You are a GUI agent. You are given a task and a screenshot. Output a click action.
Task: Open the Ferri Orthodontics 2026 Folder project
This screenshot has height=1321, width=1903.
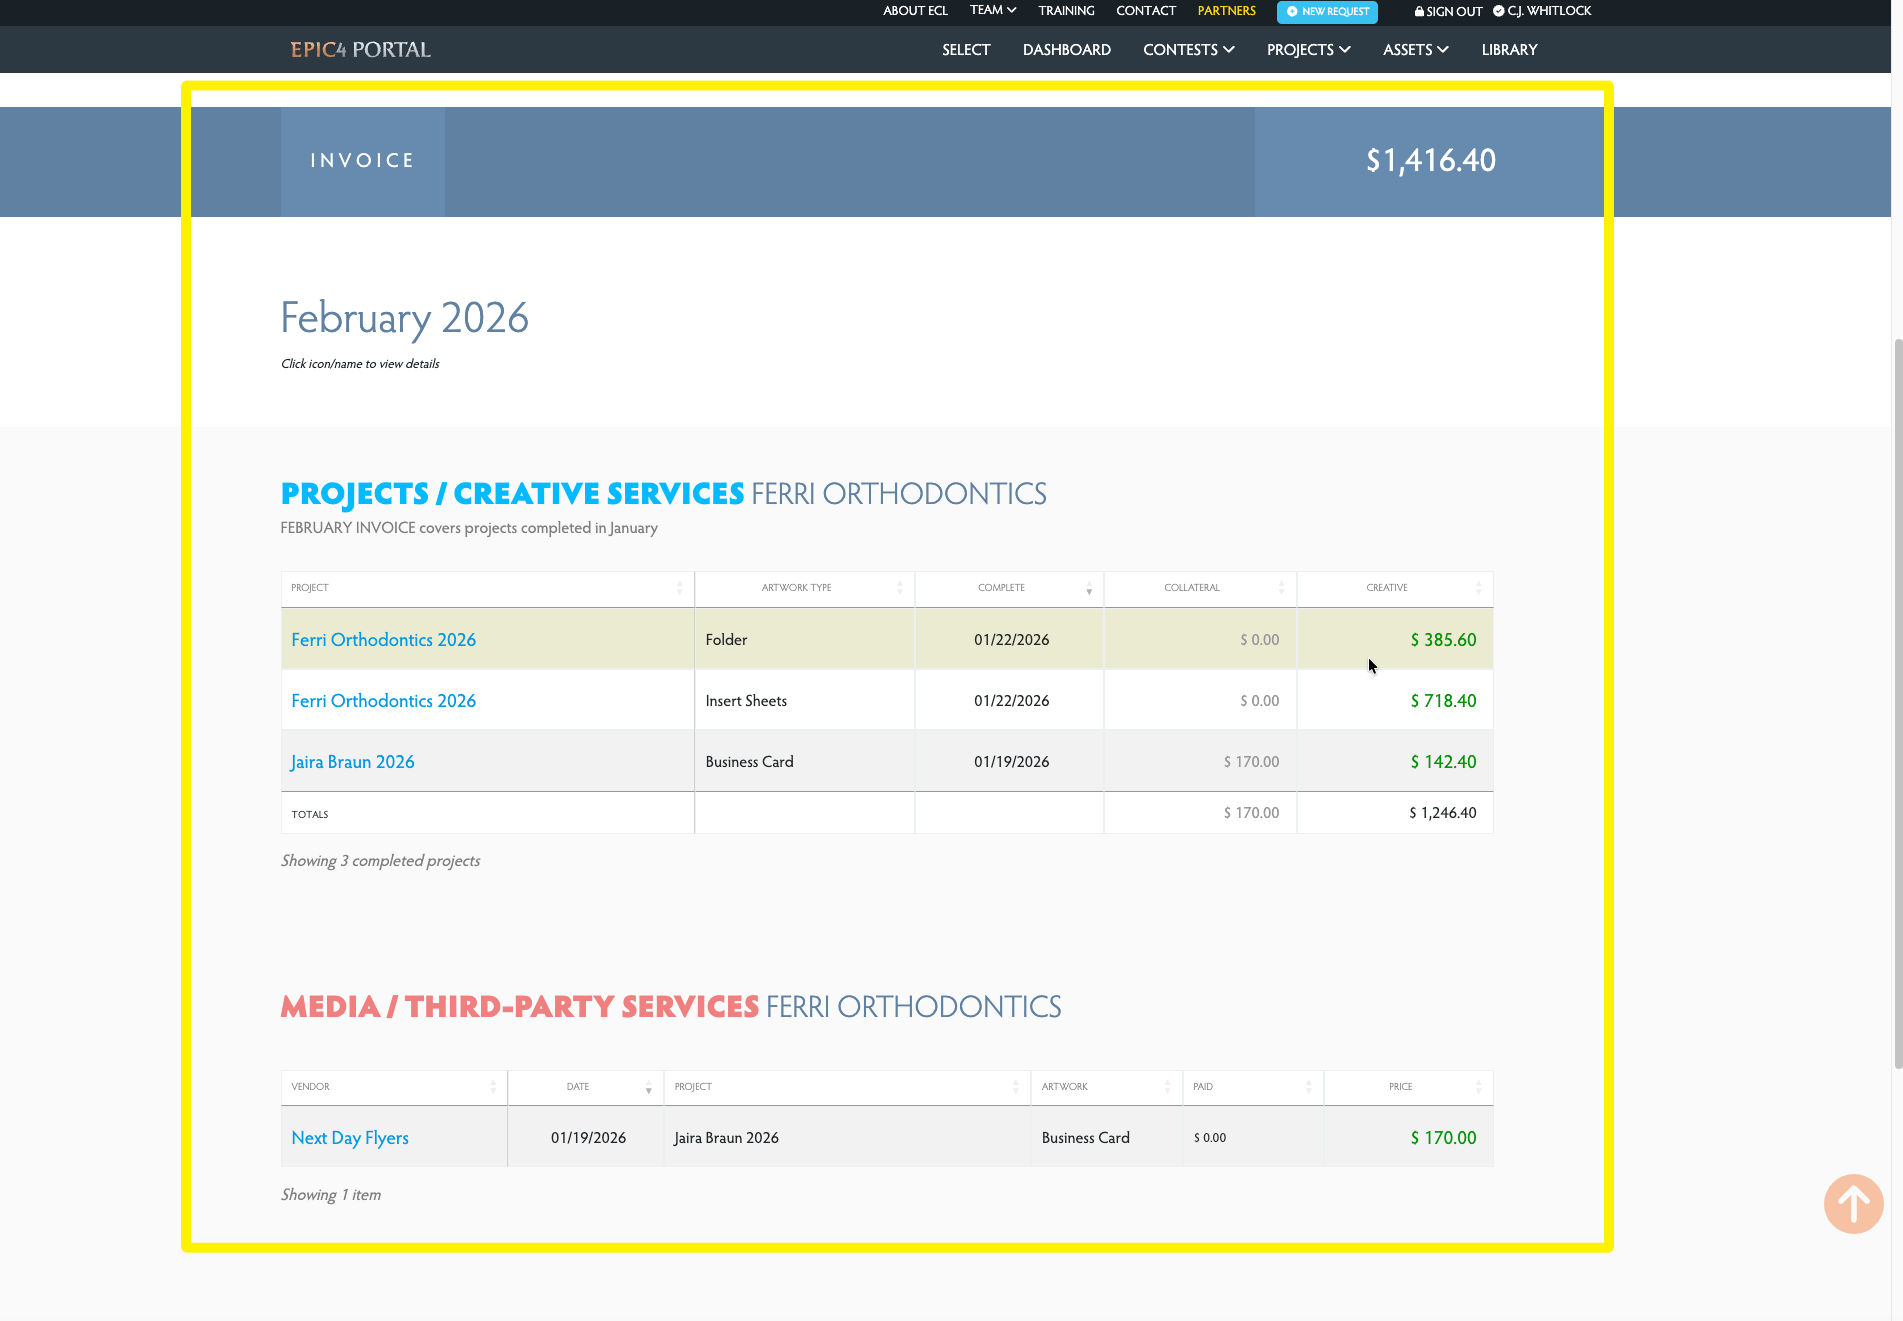pos(384,640)
